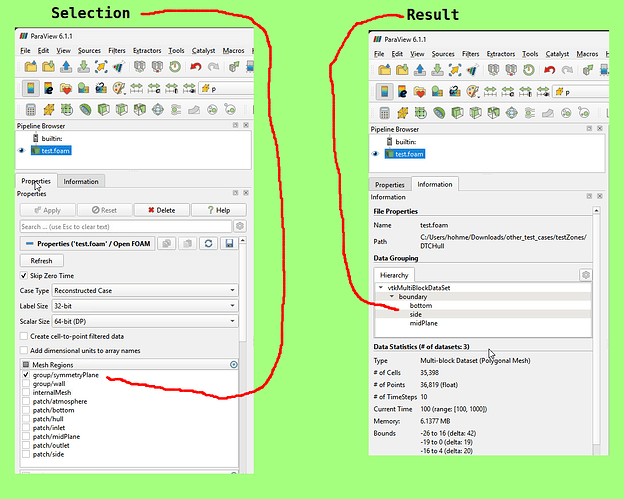Enable Add dimensional units to array names
The width and height of the screenshot is (624, 499).
tap(24, 350)
